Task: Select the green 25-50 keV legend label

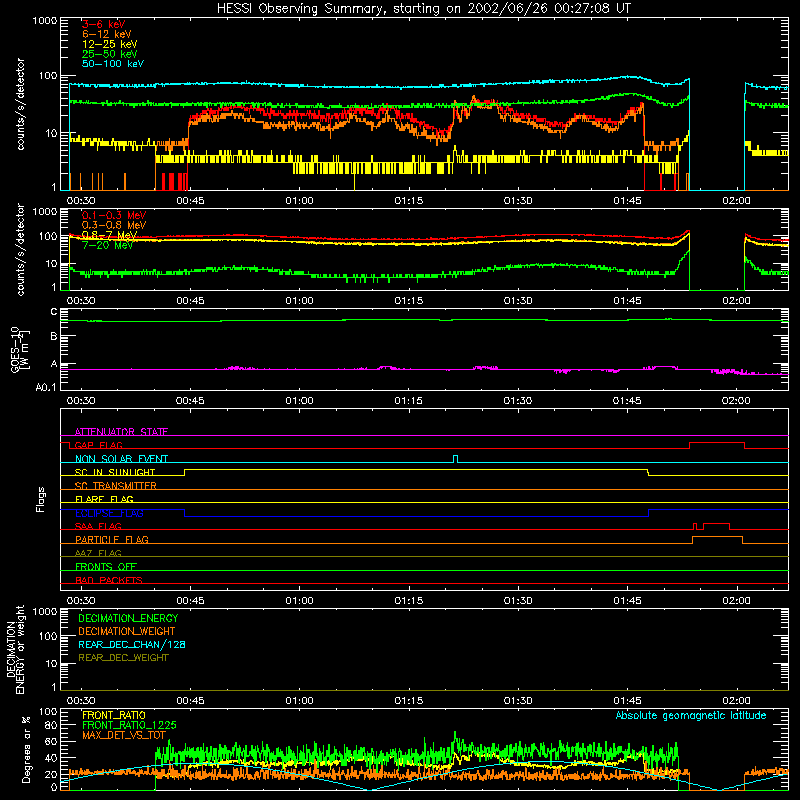Action: 110,54
